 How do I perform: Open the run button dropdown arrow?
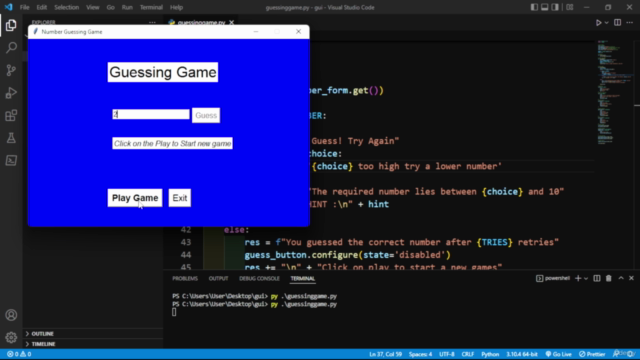607,23
